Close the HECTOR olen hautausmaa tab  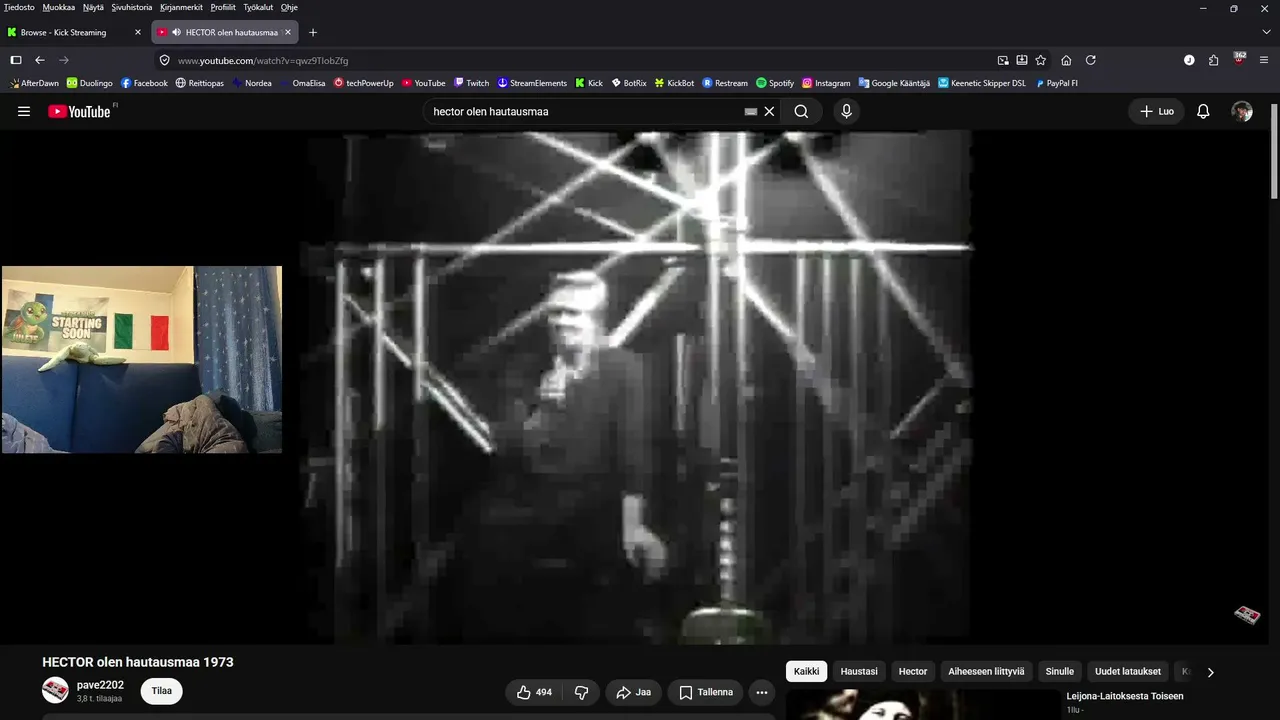tap(288, 32)
